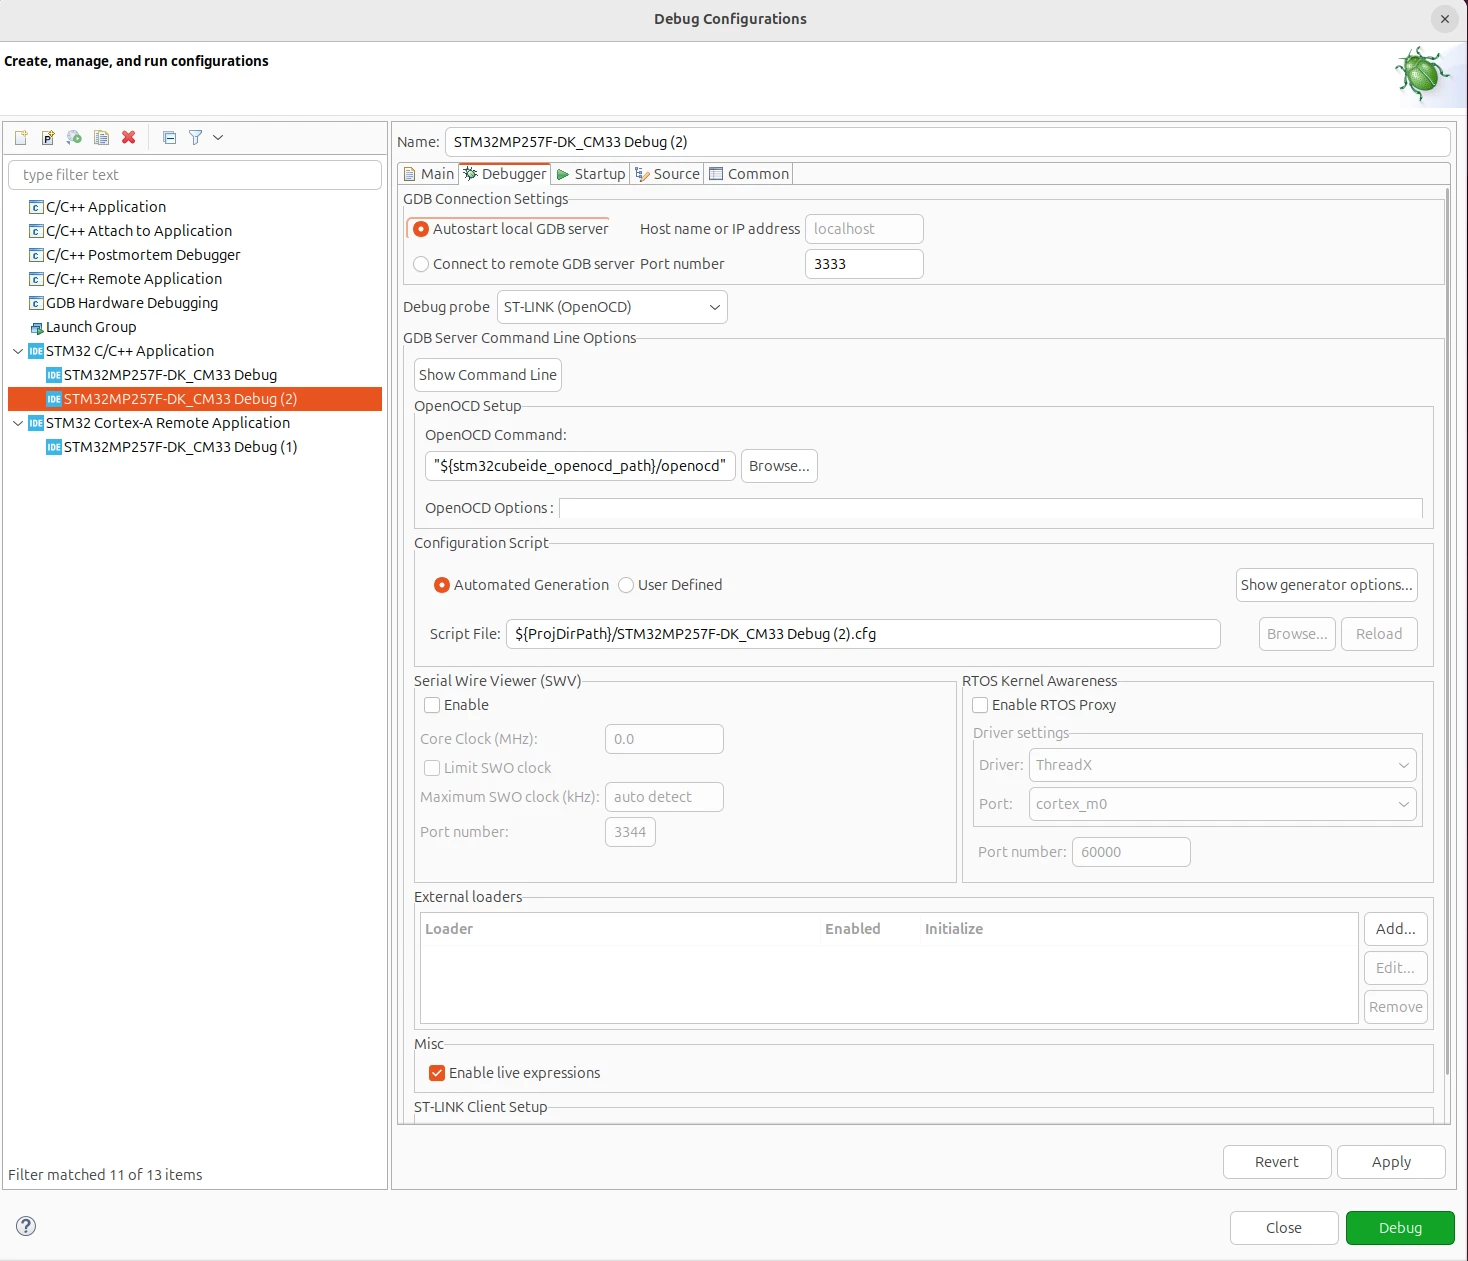
Task: Collapse the STM32 C/C++ Application group
Action: [18, 351]
